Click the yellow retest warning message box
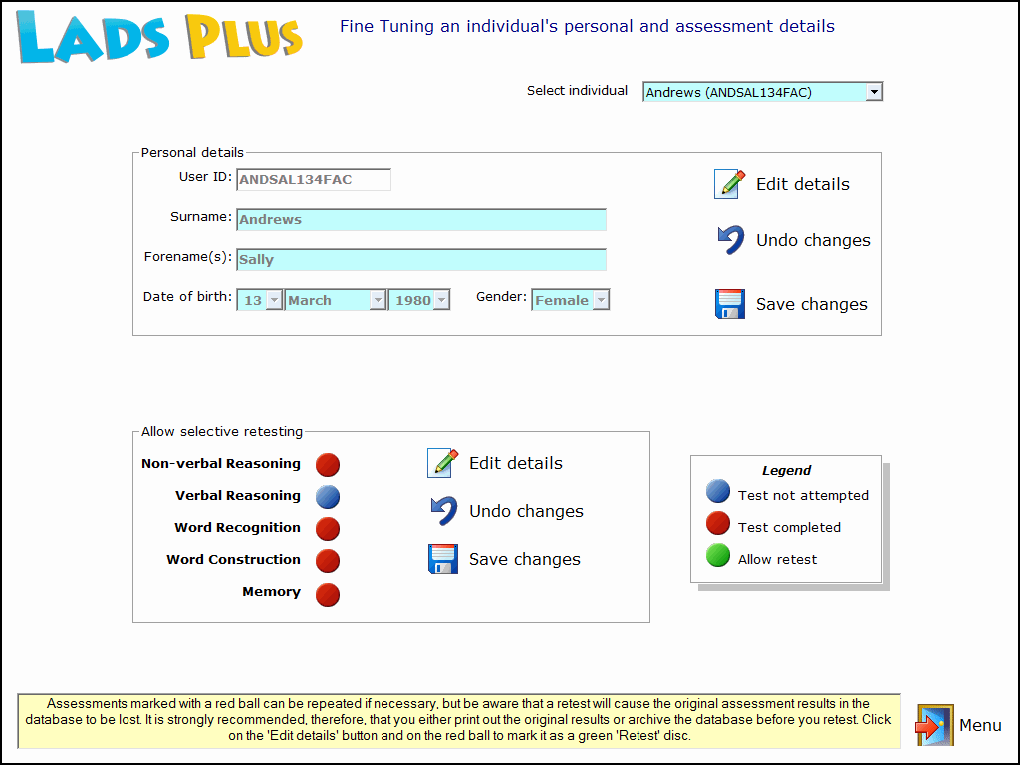 (459, 720)
